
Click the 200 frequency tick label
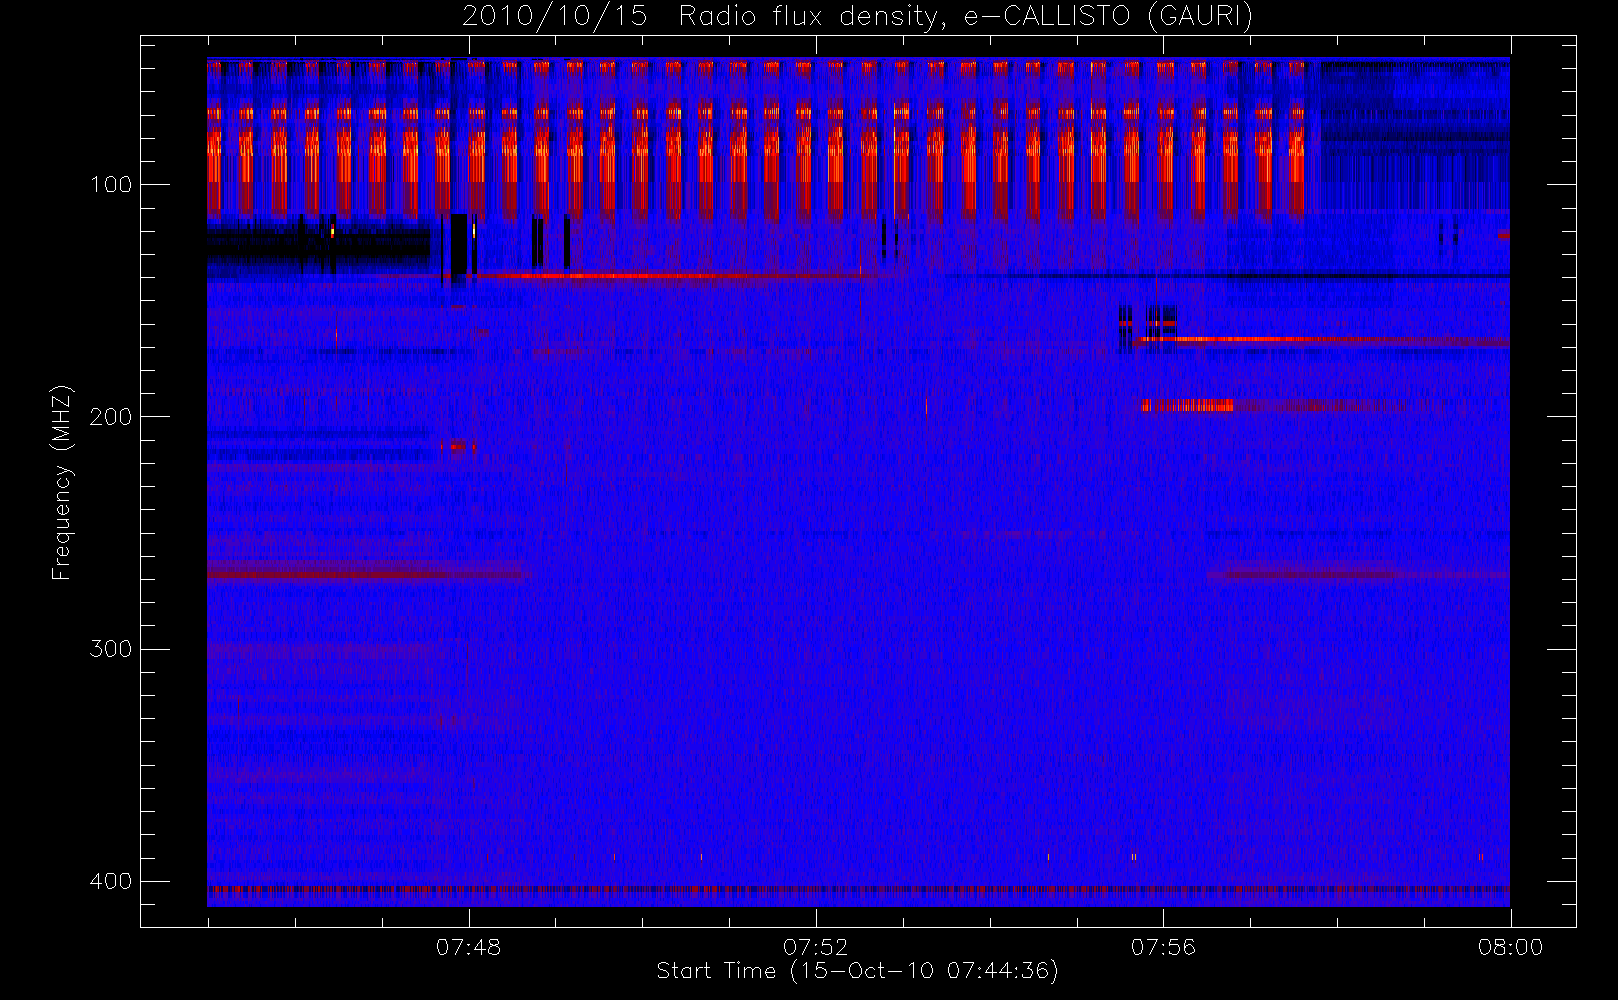110,417
